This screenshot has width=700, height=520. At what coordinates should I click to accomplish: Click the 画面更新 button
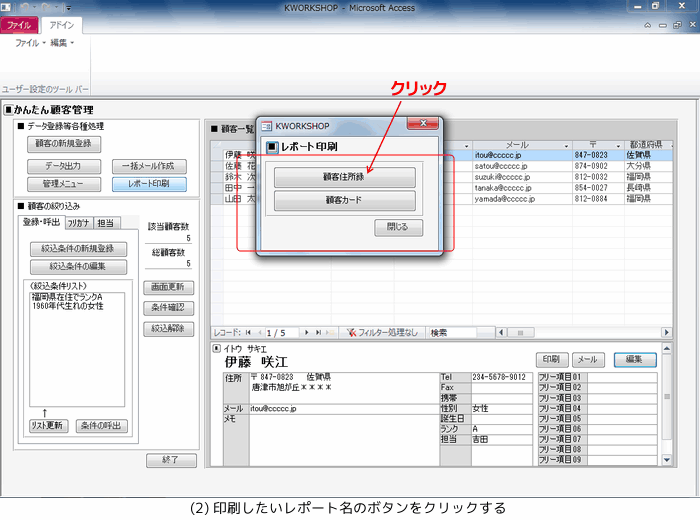[x=168, y=287]
